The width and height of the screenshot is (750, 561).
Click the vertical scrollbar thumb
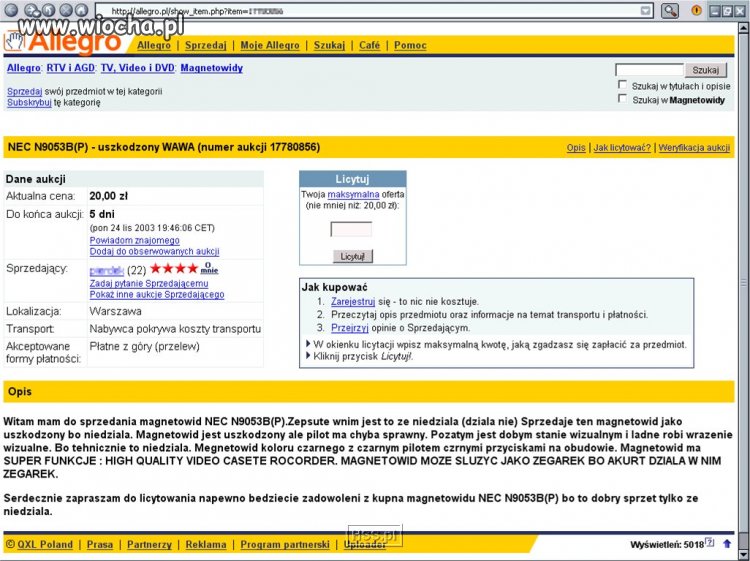click(x=744, y=282)
